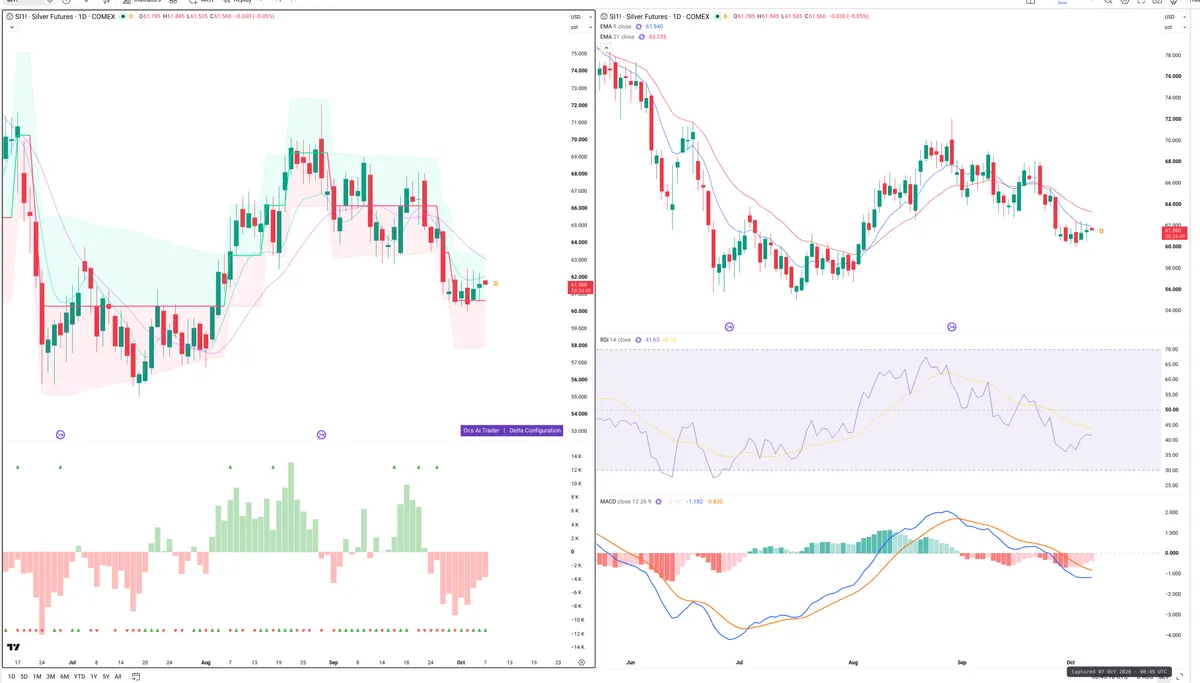Click the orange D badge in left chart header
The image size is (1200, 683).
131,16
